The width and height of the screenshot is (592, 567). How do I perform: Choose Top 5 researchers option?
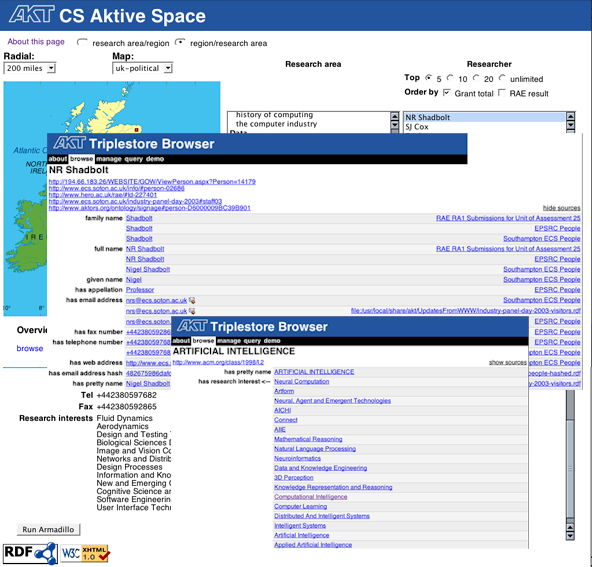coord(429,78)
